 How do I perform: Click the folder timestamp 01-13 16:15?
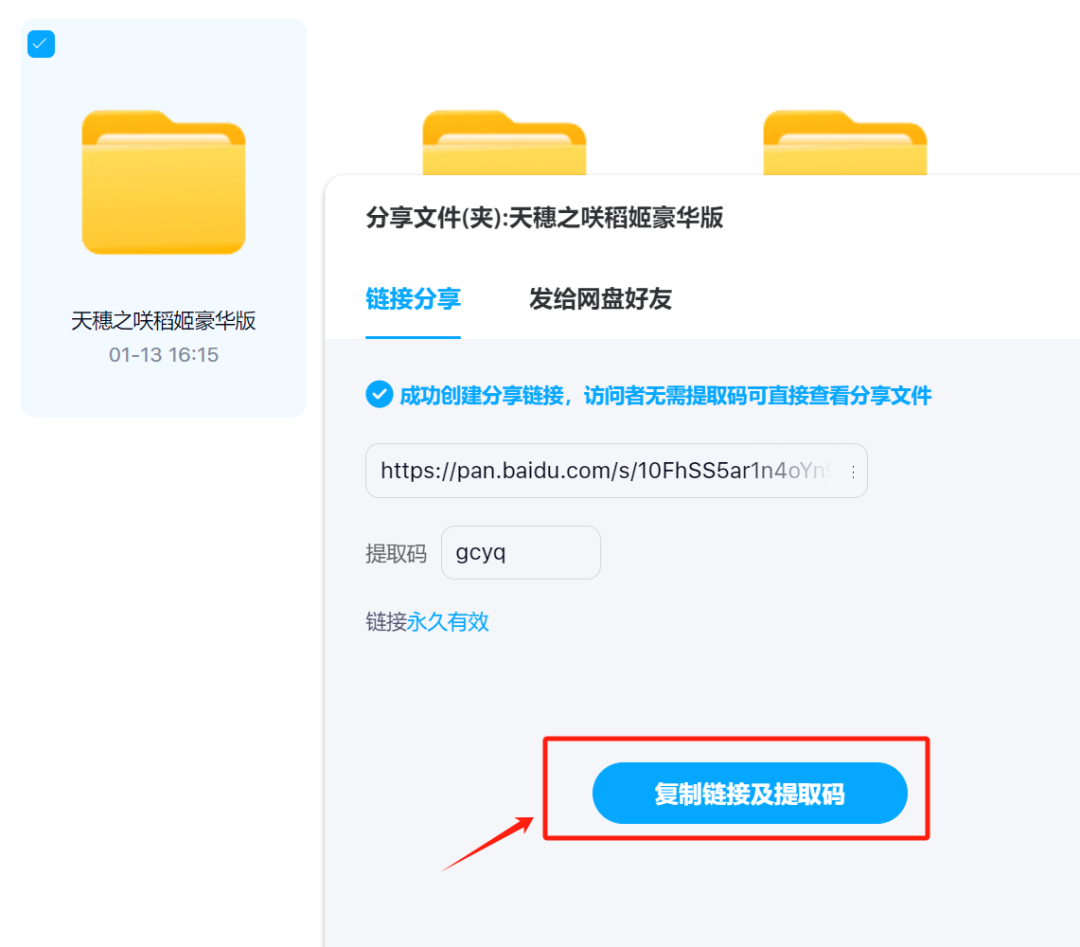tap(163, 355)
